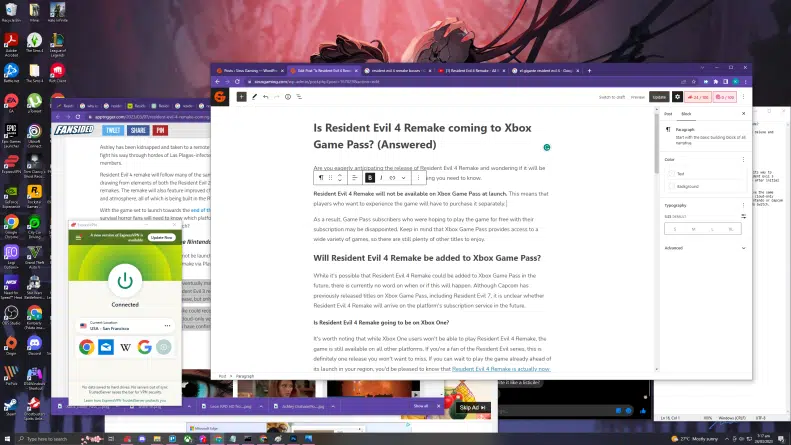Screen dimensions: 791x445
Task: Open block toolbar three-dot options menu
Action: [x=417, y=177]
